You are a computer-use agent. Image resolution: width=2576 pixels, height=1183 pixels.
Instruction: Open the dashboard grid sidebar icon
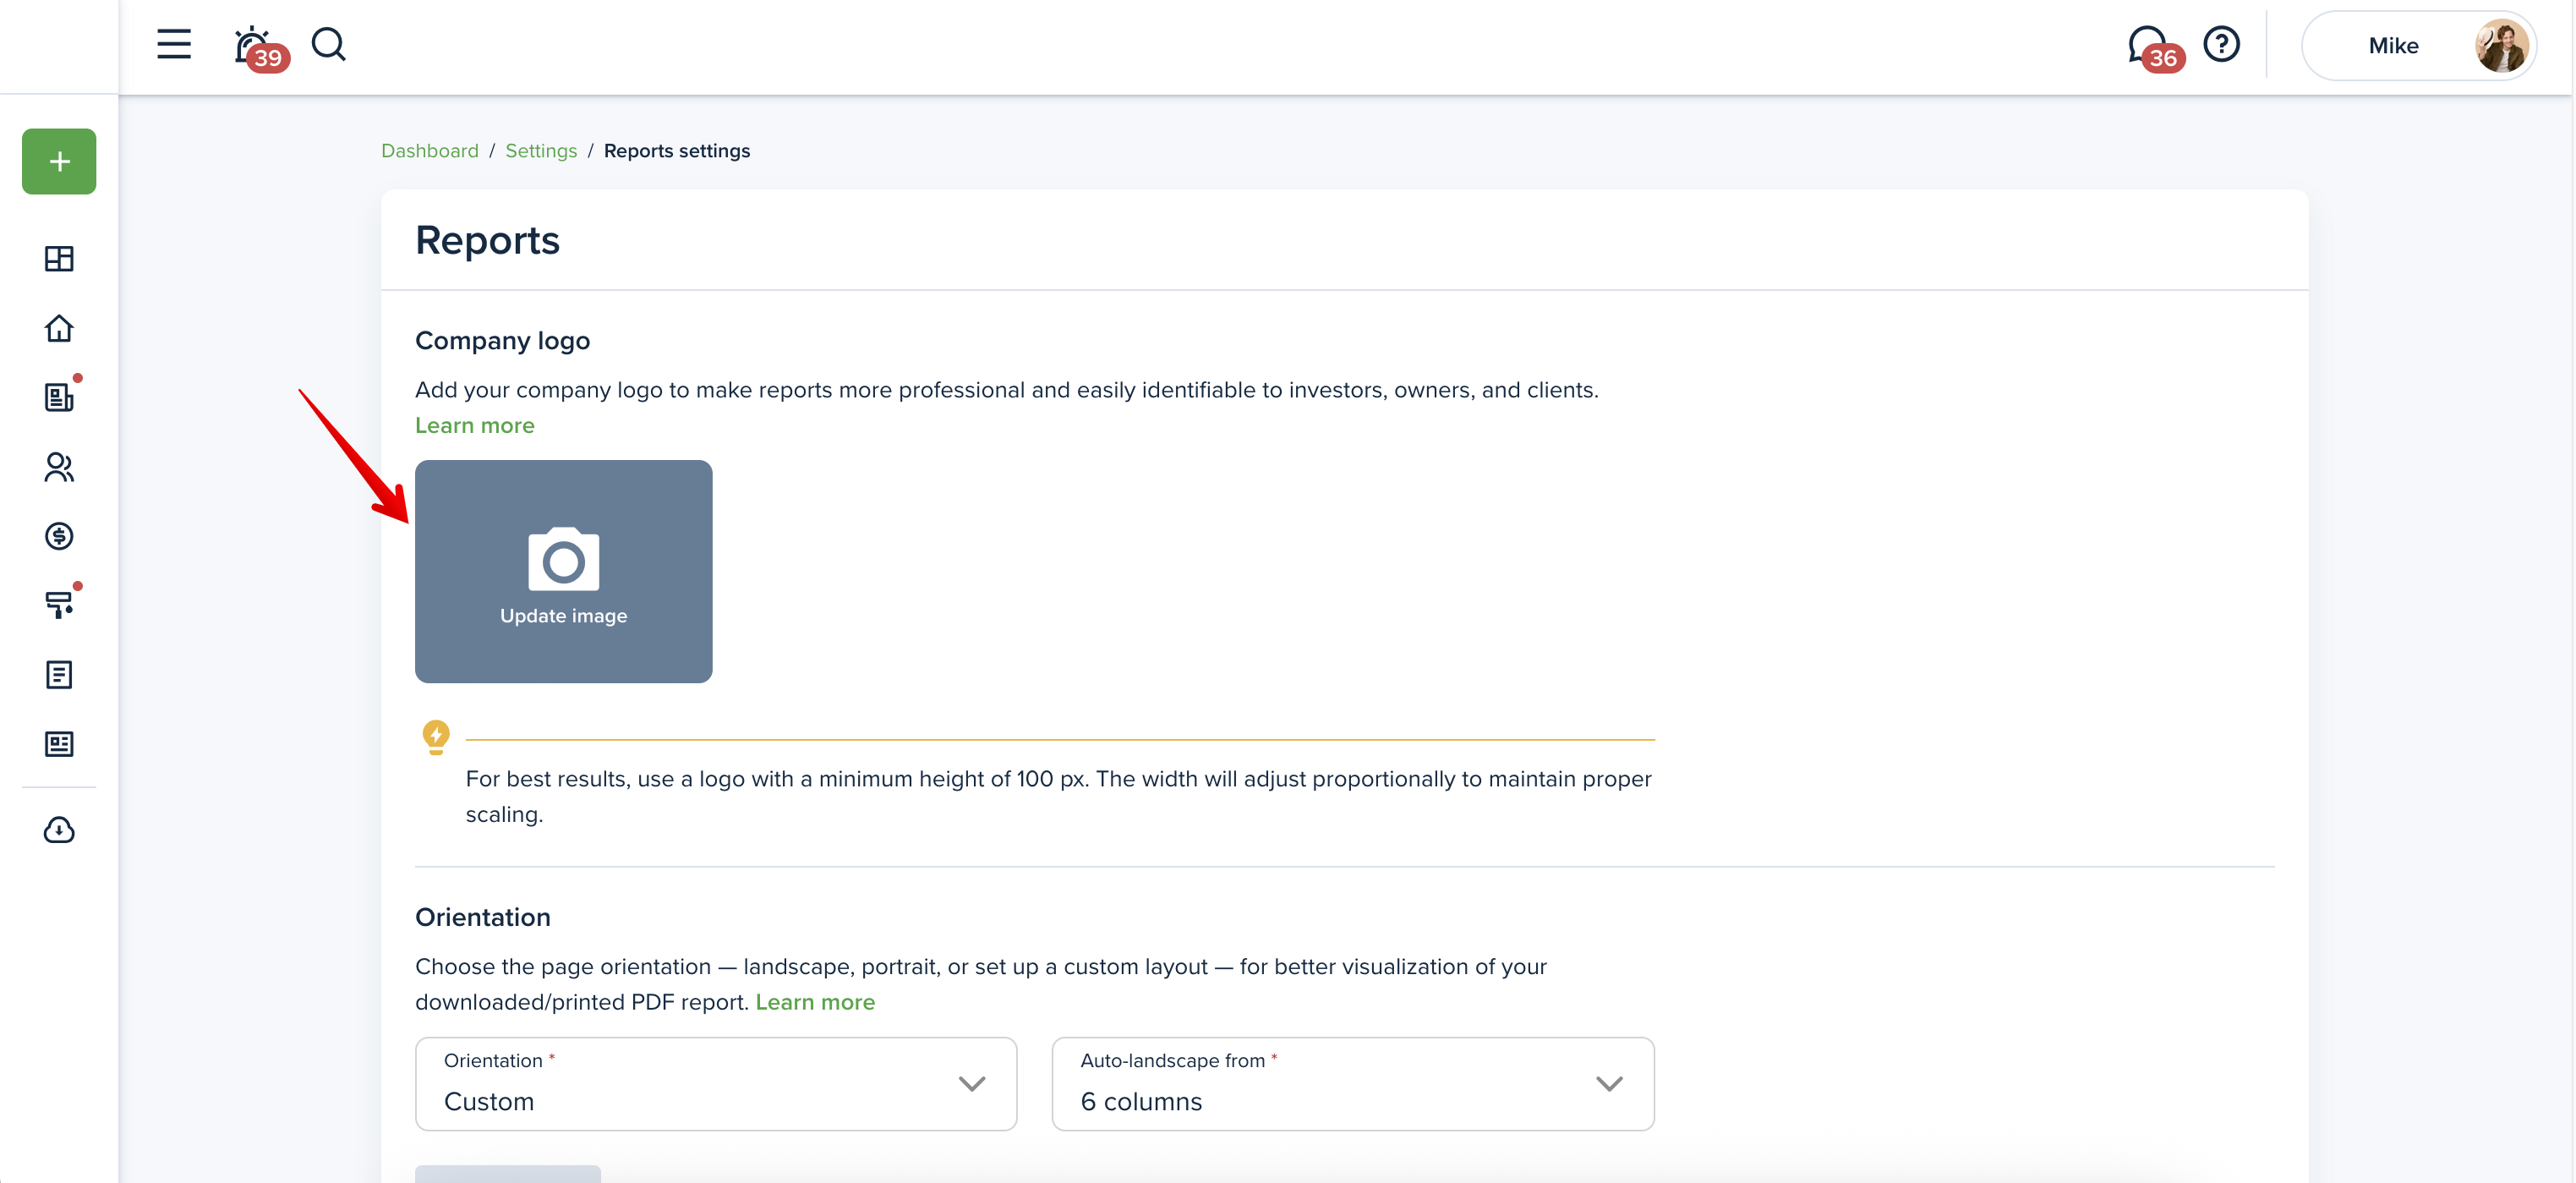pyautogui.click(x=59, y=259)
